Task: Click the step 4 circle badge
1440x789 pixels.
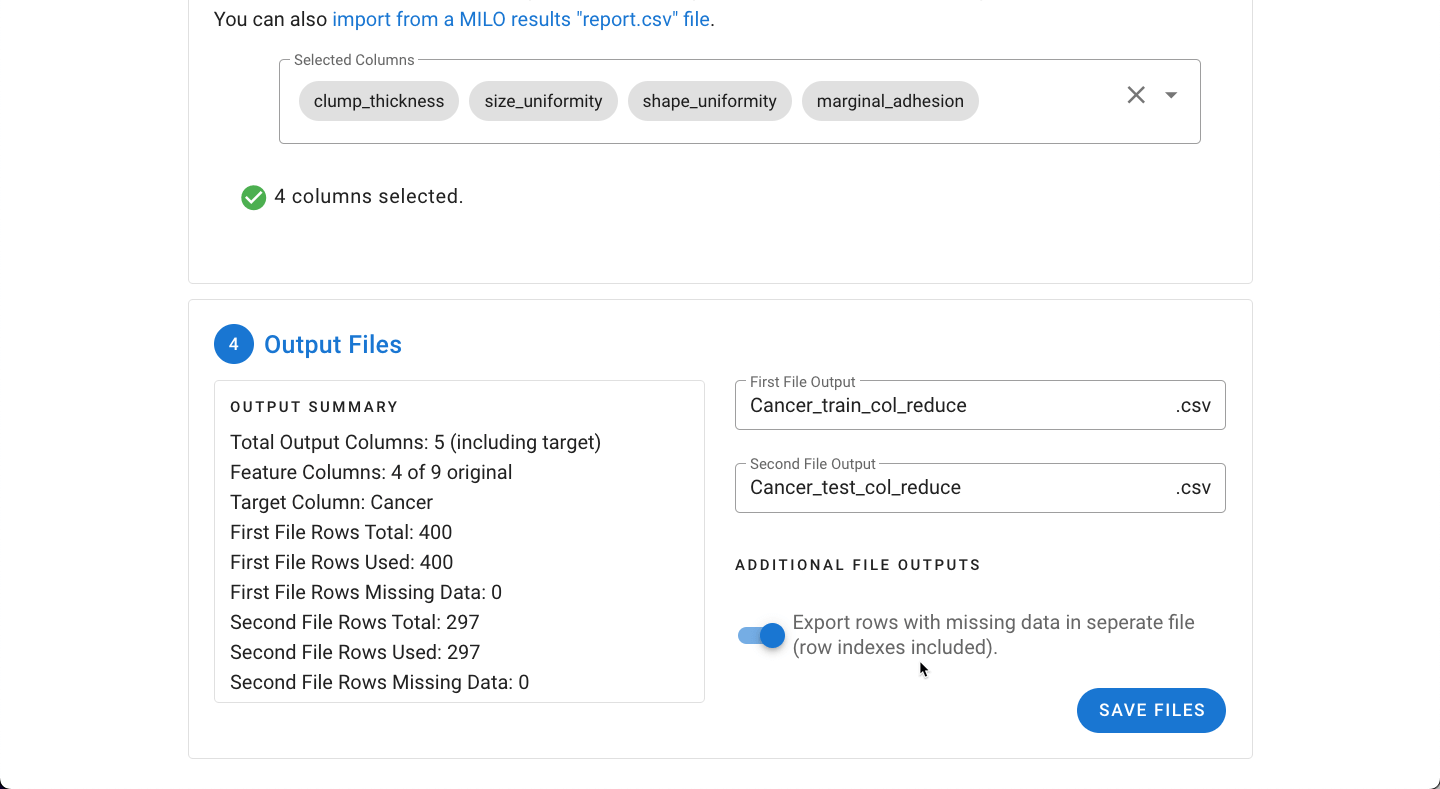Action: tap(234, 344)
